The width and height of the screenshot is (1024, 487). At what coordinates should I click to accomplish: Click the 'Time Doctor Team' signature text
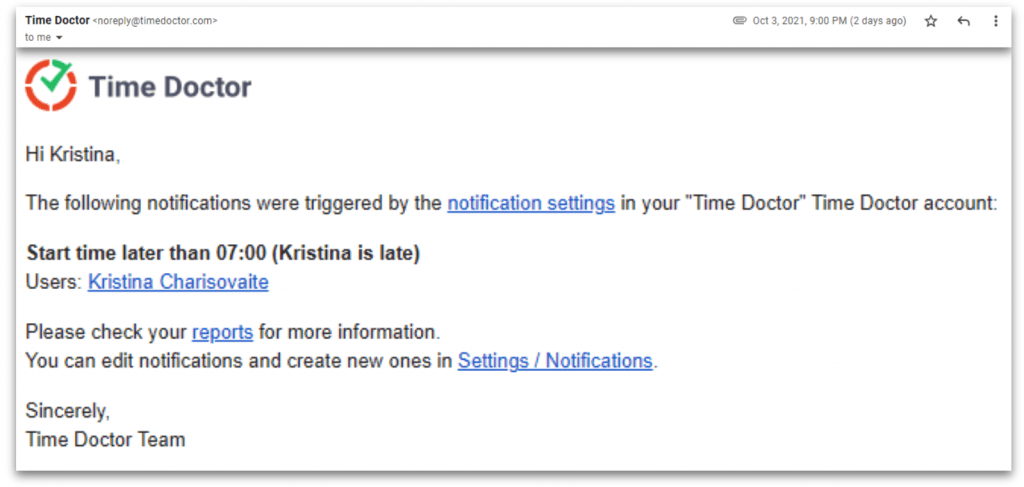click(x=105, y=439)
